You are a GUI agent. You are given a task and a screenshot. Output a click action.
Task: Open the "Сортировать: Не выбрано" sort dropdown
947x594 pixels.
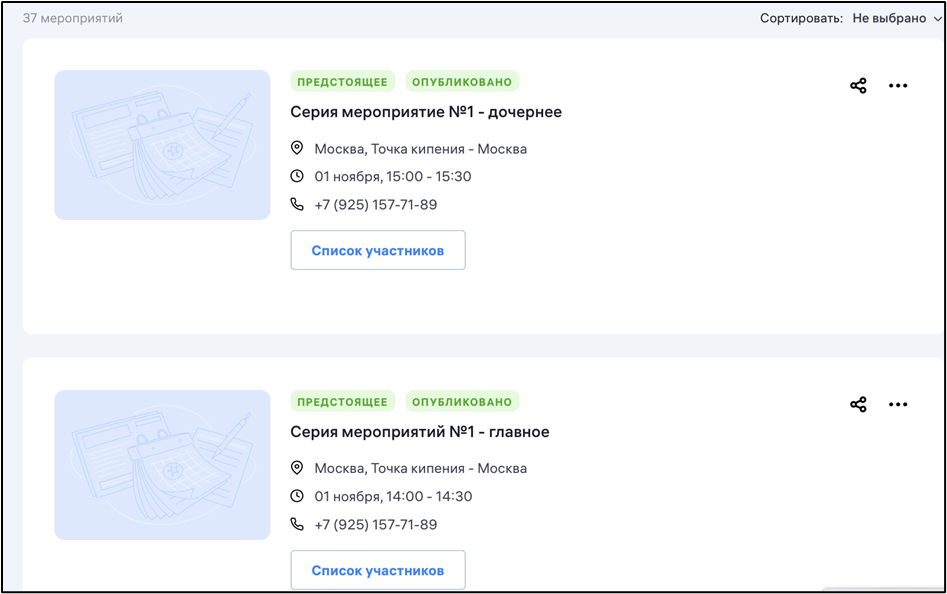(x=896, y=18)
